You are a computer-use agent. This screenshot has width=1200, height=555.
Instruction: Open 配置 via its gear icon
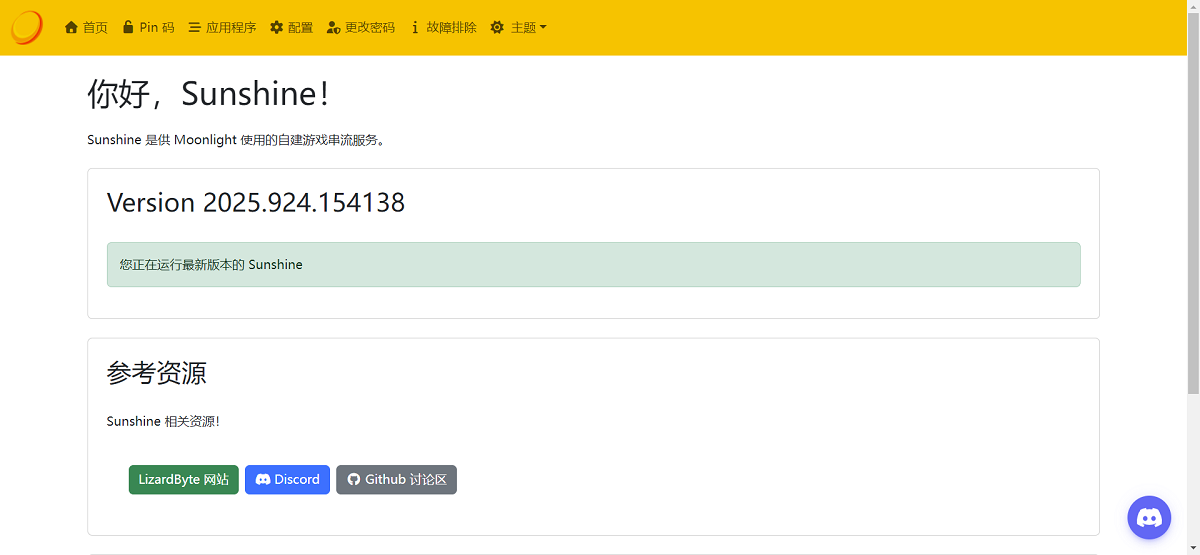point(277,28)
